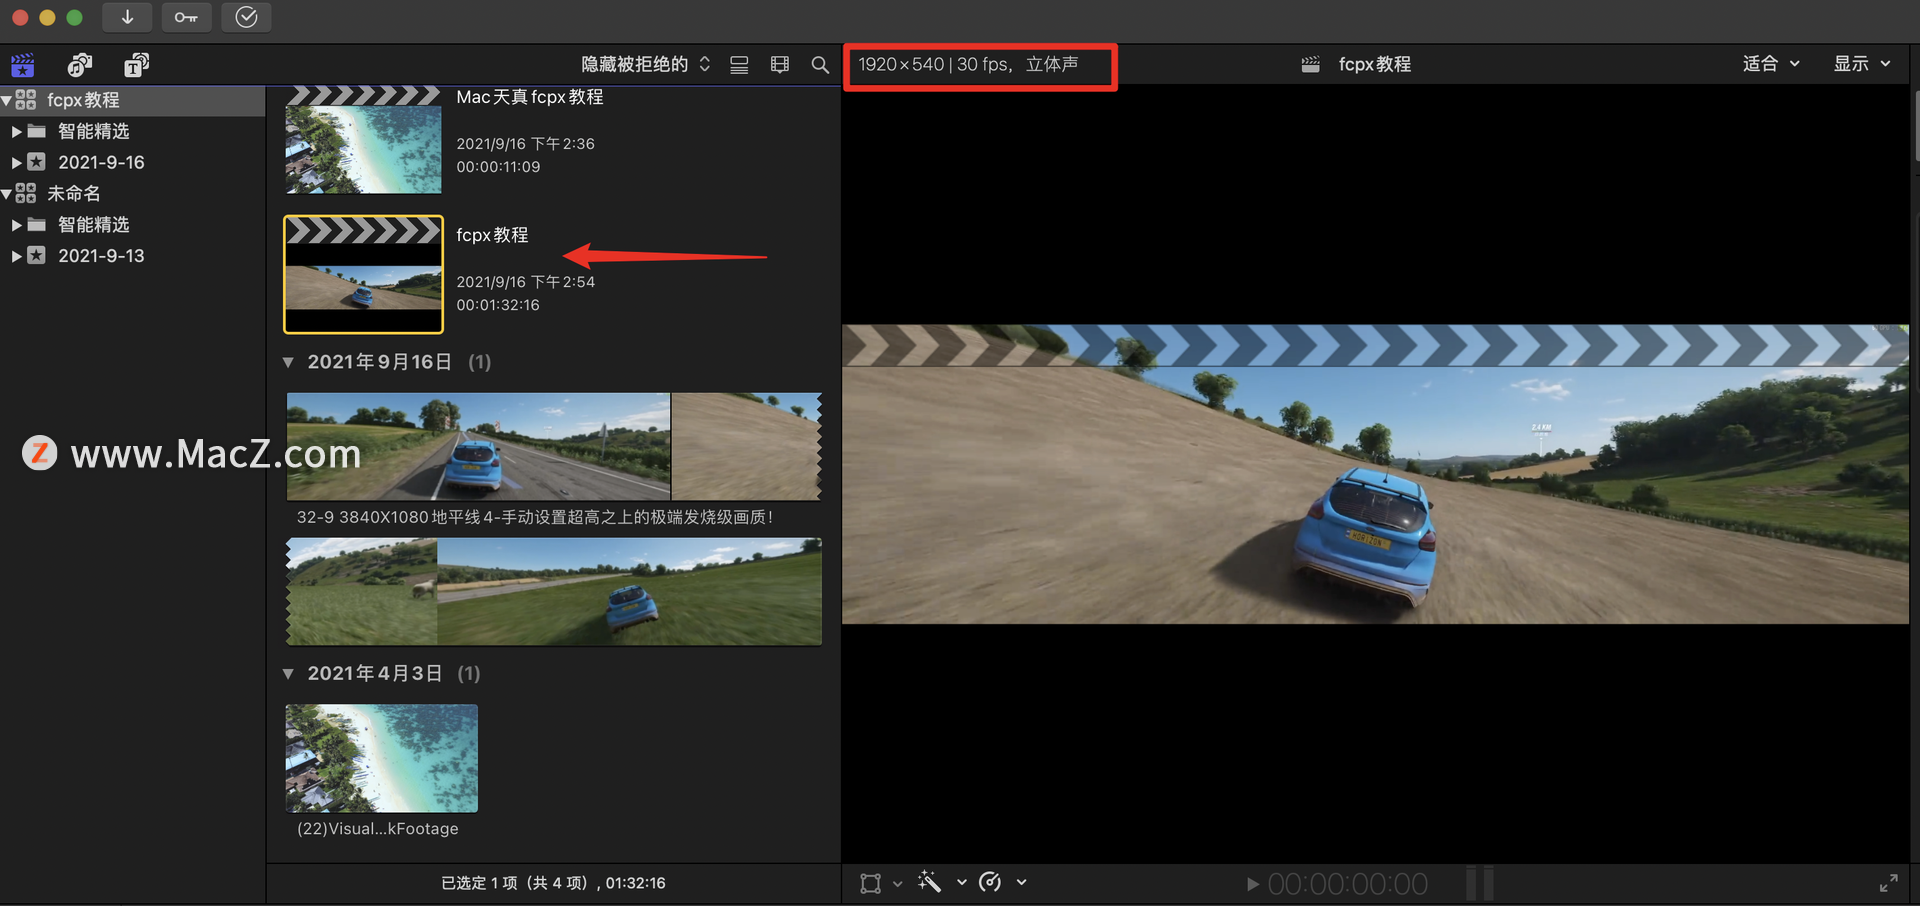The height and width of the screenshot is (906, 1920).
Task: Open clip appearance filmstrip options
Action: click(780, 65)
